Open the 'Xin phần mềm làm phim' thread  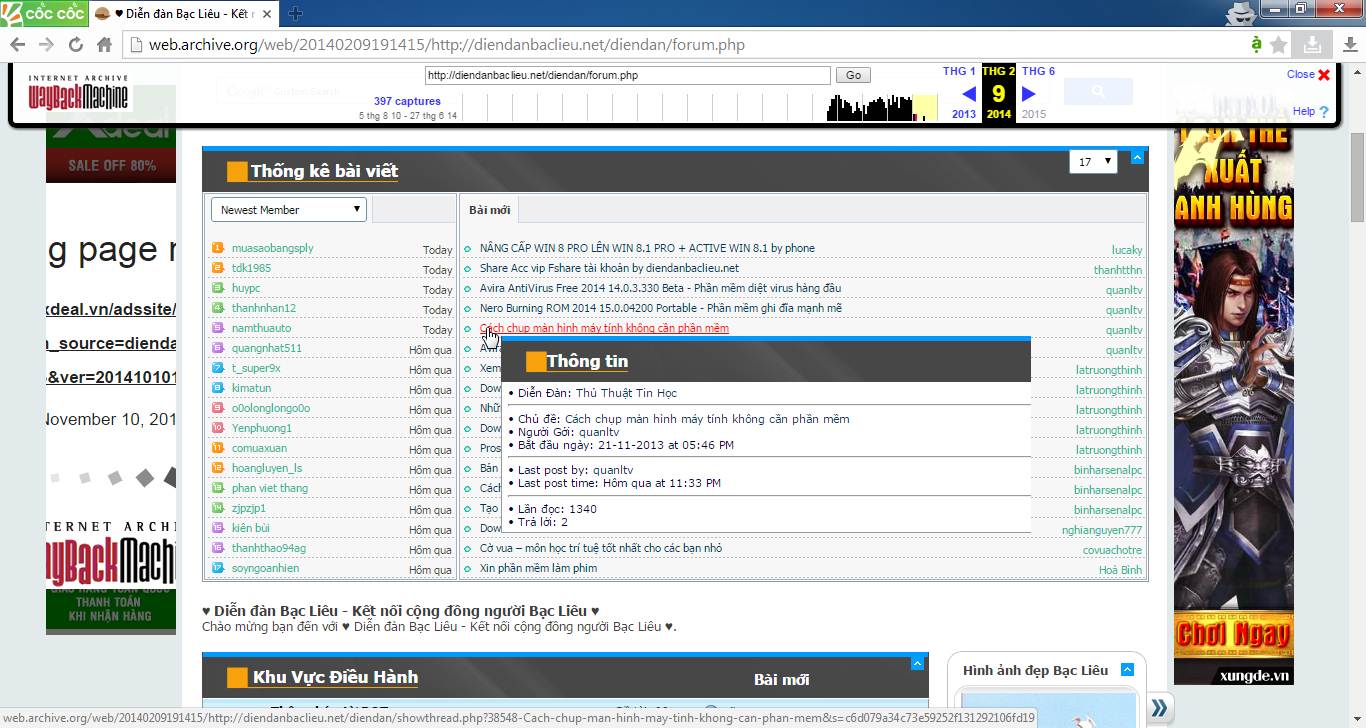point(538,568)
